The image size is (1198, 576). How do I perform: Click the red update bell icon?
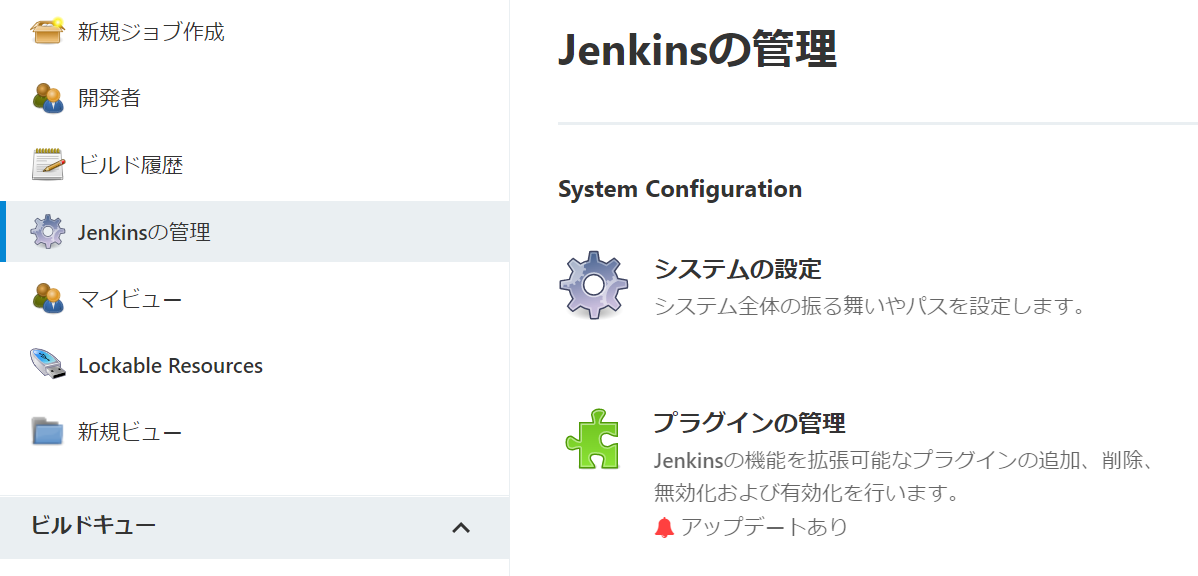[x=665, y=527]
